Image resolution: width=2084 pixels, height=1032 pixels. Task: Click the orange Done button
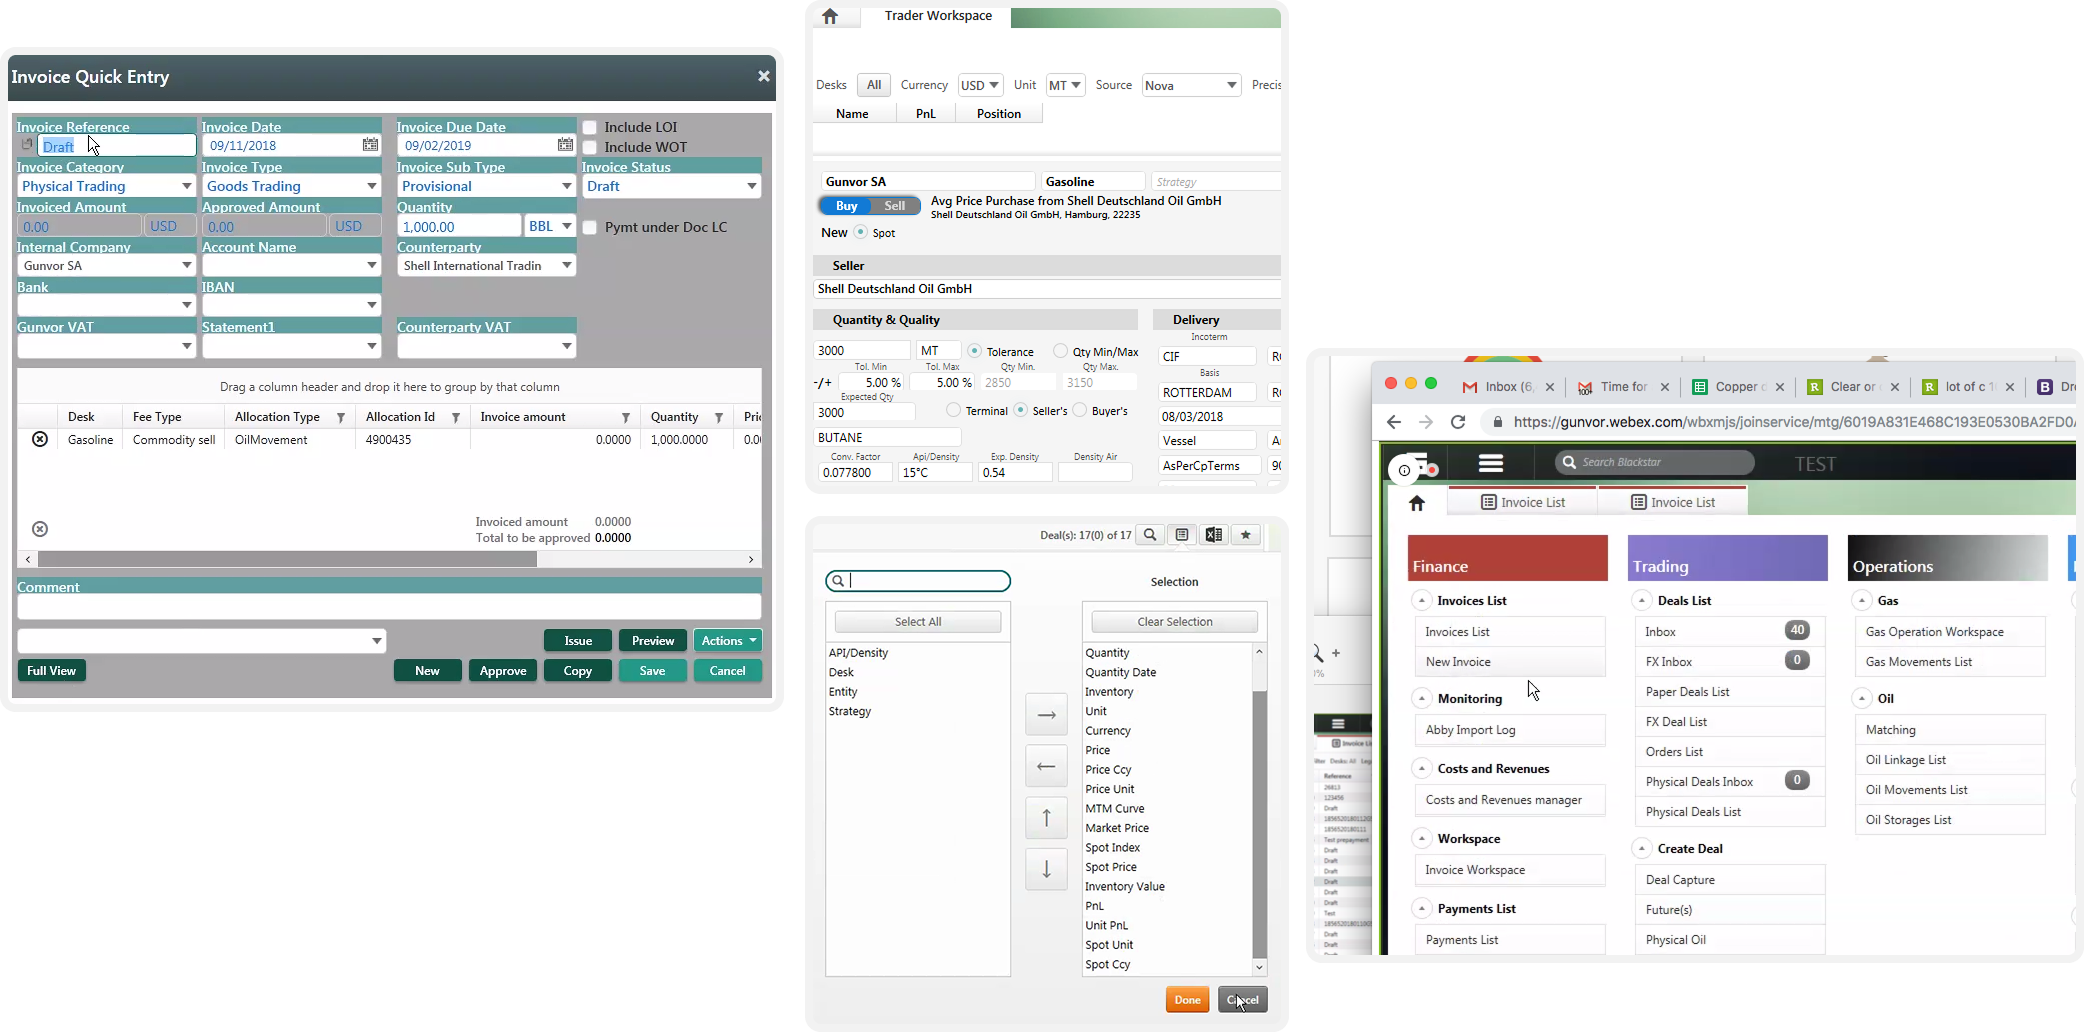tap(1187, 1000)
